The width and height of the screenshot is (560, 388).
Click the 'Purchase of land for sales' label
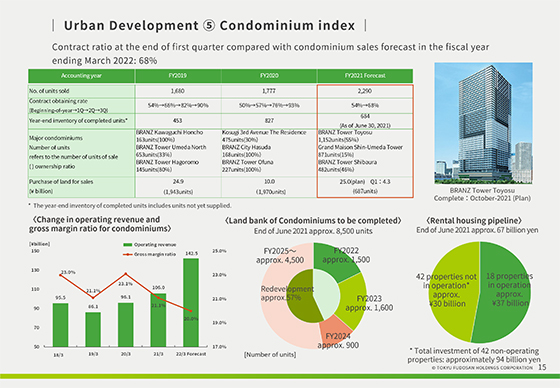(61, 182)
